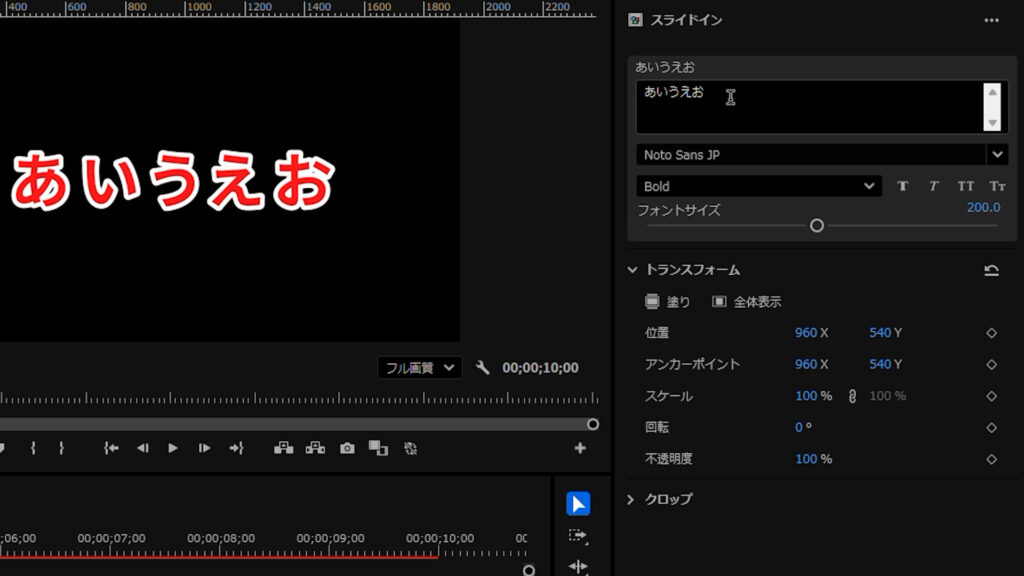
Task: Reset the トランスフォーム parameters
Action: point(991,270)
